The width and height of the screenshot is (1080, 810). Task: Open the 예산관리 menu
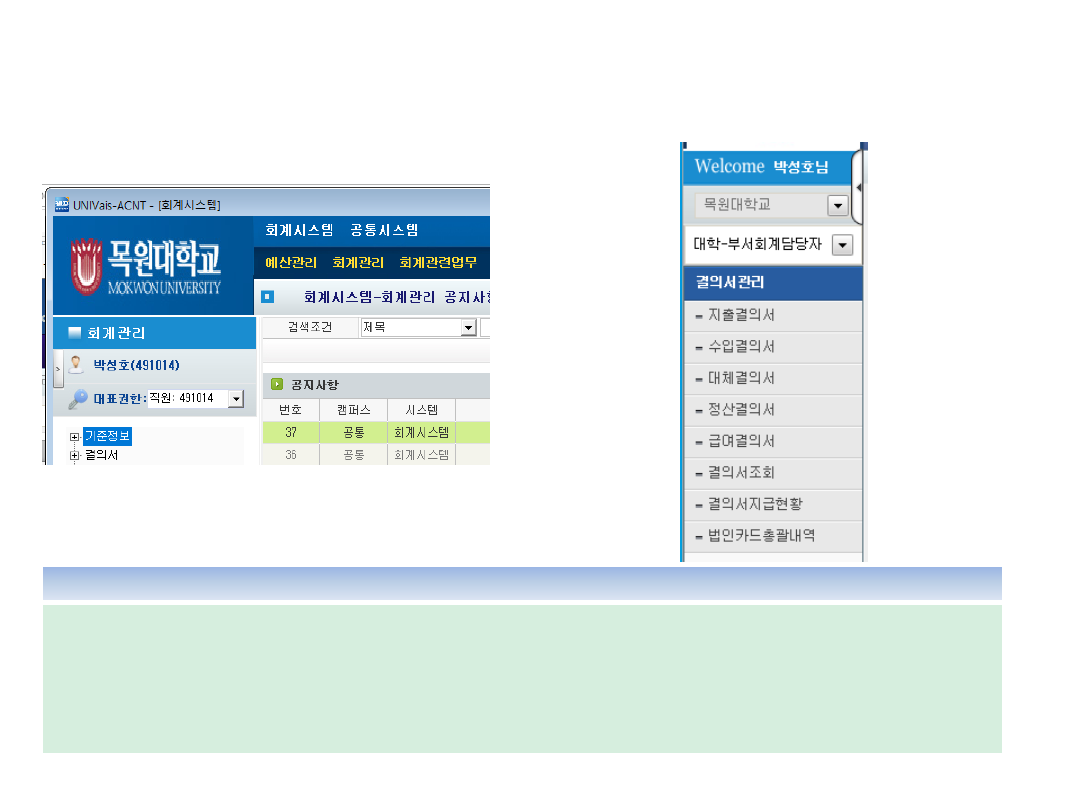tap(291, 263)
